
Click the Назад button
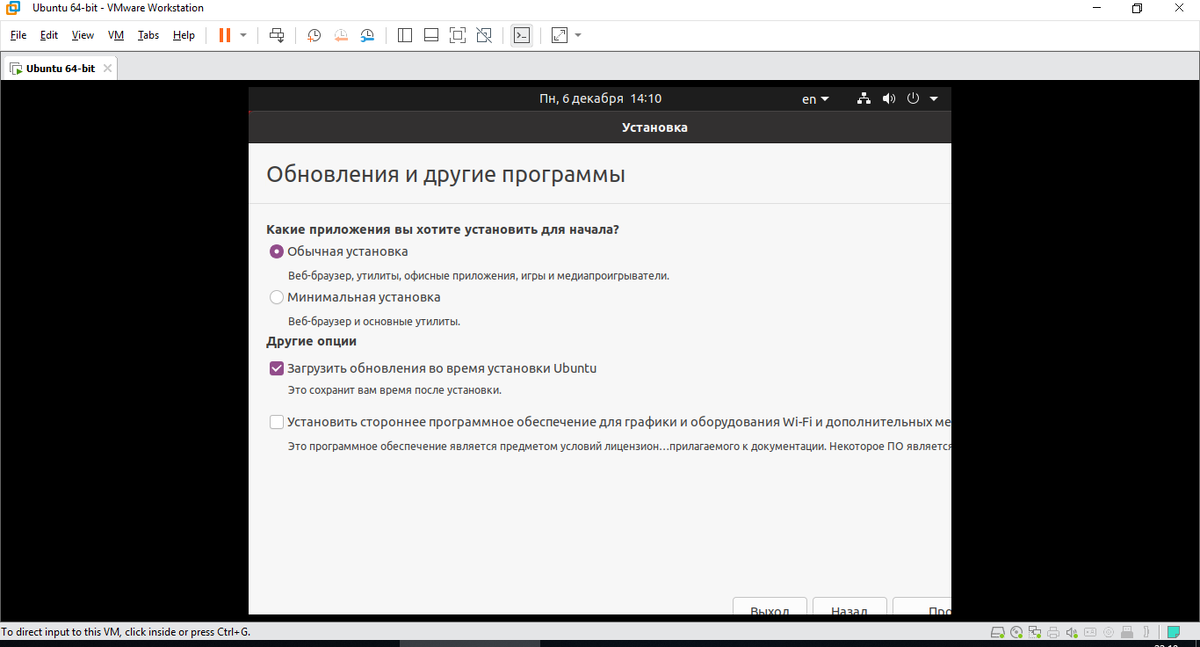pos(848,608)
